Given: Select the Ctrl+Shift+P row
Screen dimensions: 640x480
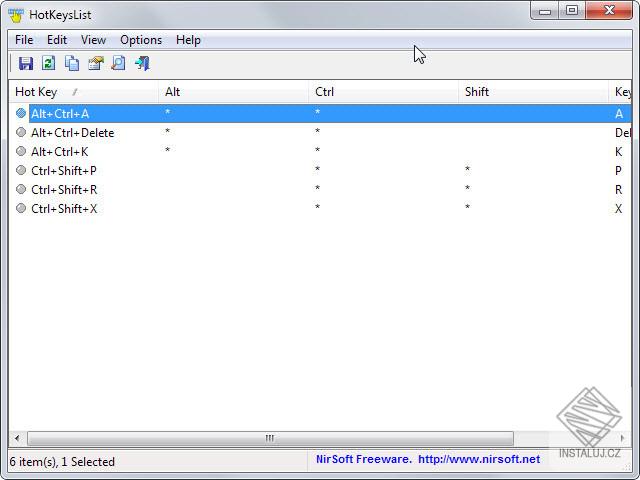Looking at the screenshot, I should pos(320,171).
